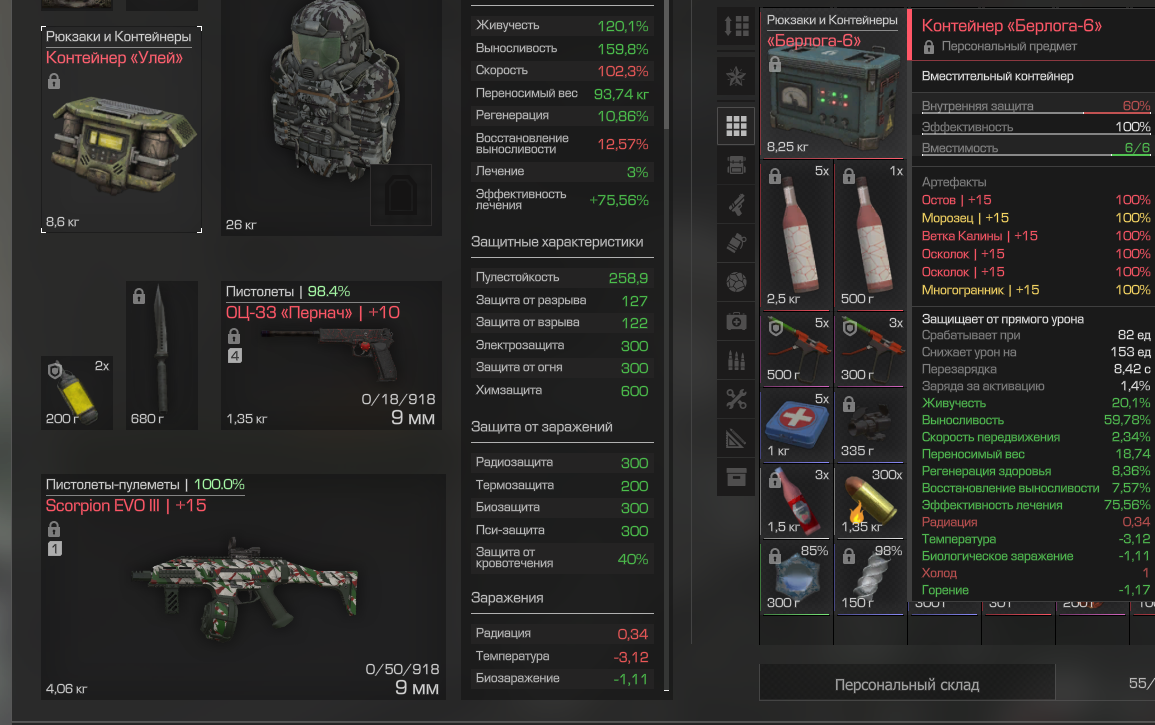Image resolution: width=1155 pixels, height=725 pixels.
Task: Select the 5x injector stack 500 г
Action: 796,349
